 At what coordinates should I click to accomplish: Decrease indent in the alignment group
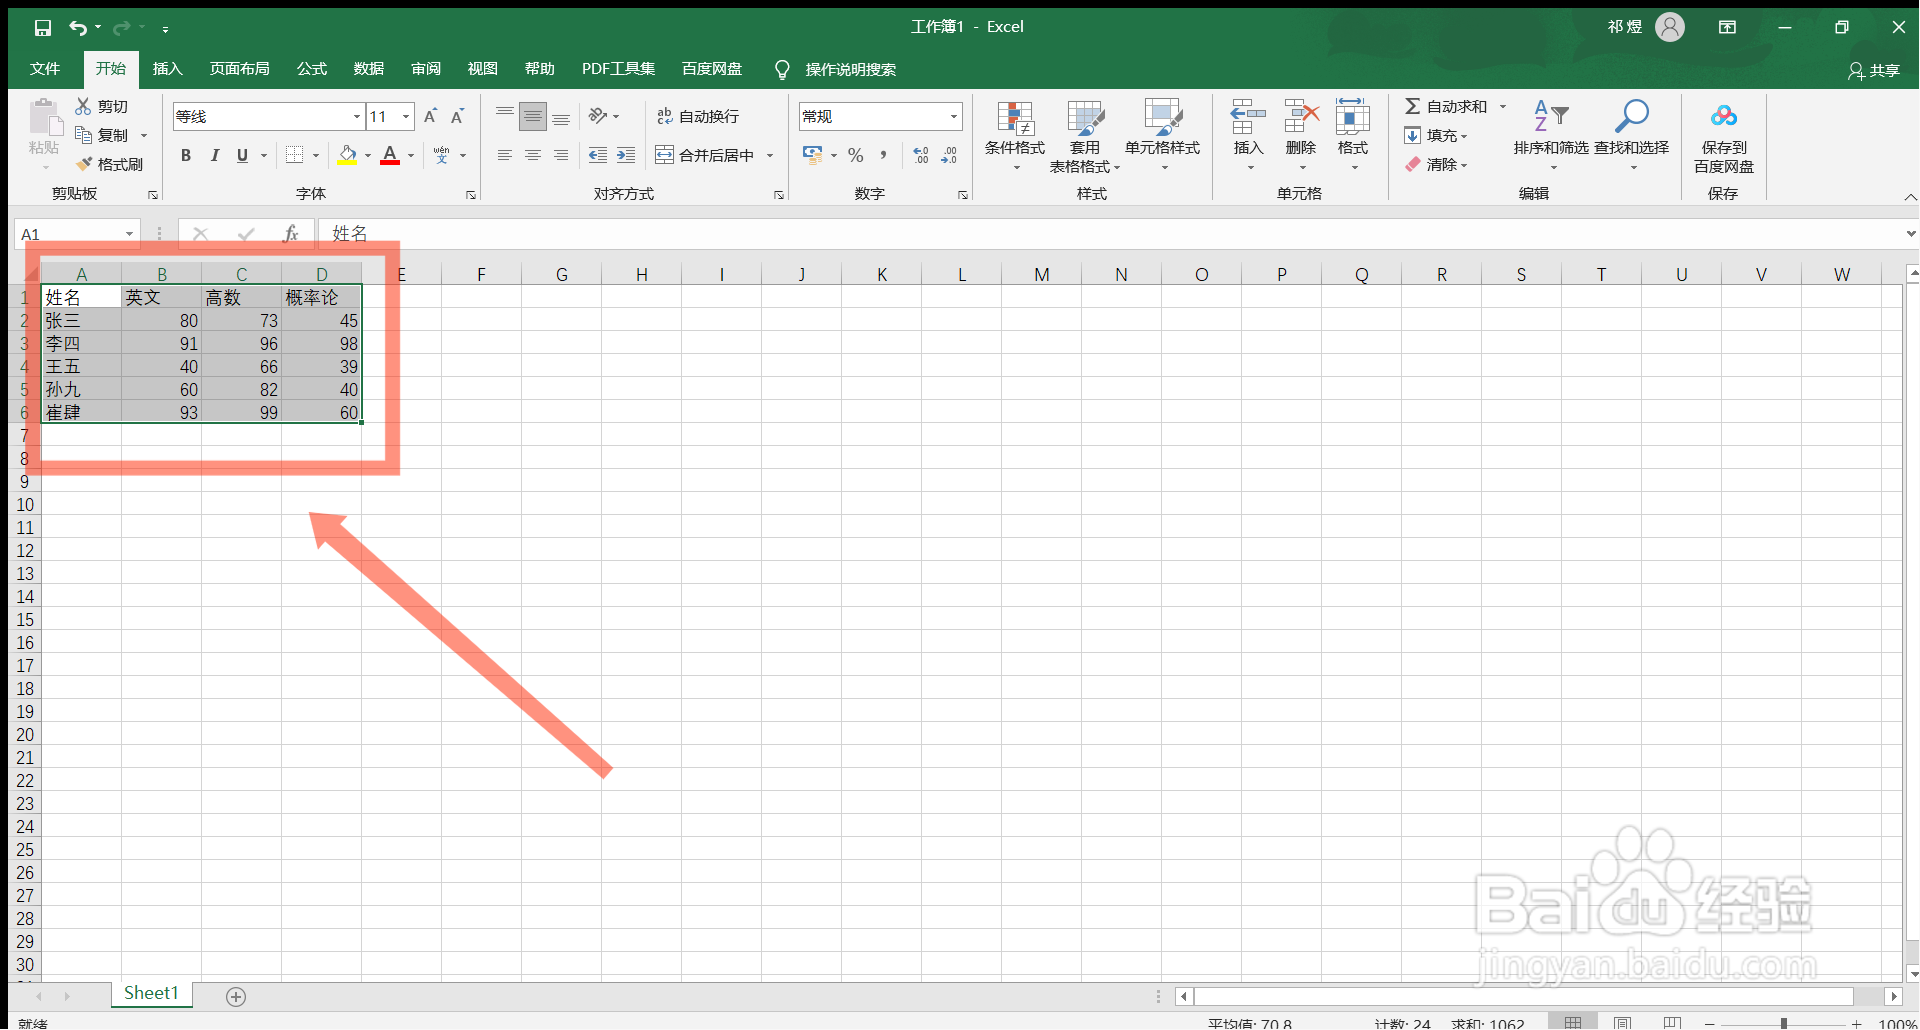(x=598, y=155)
